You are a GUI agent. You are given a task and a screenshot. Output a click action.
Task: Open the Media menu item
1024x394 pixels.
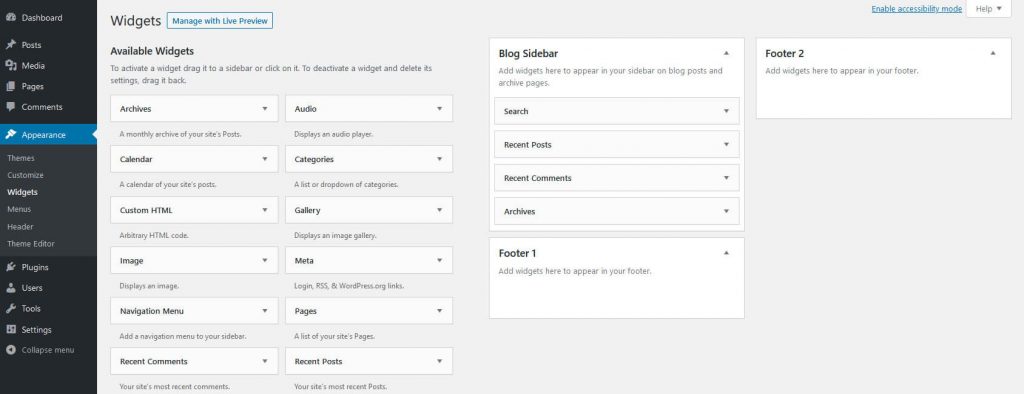(48, 65)
